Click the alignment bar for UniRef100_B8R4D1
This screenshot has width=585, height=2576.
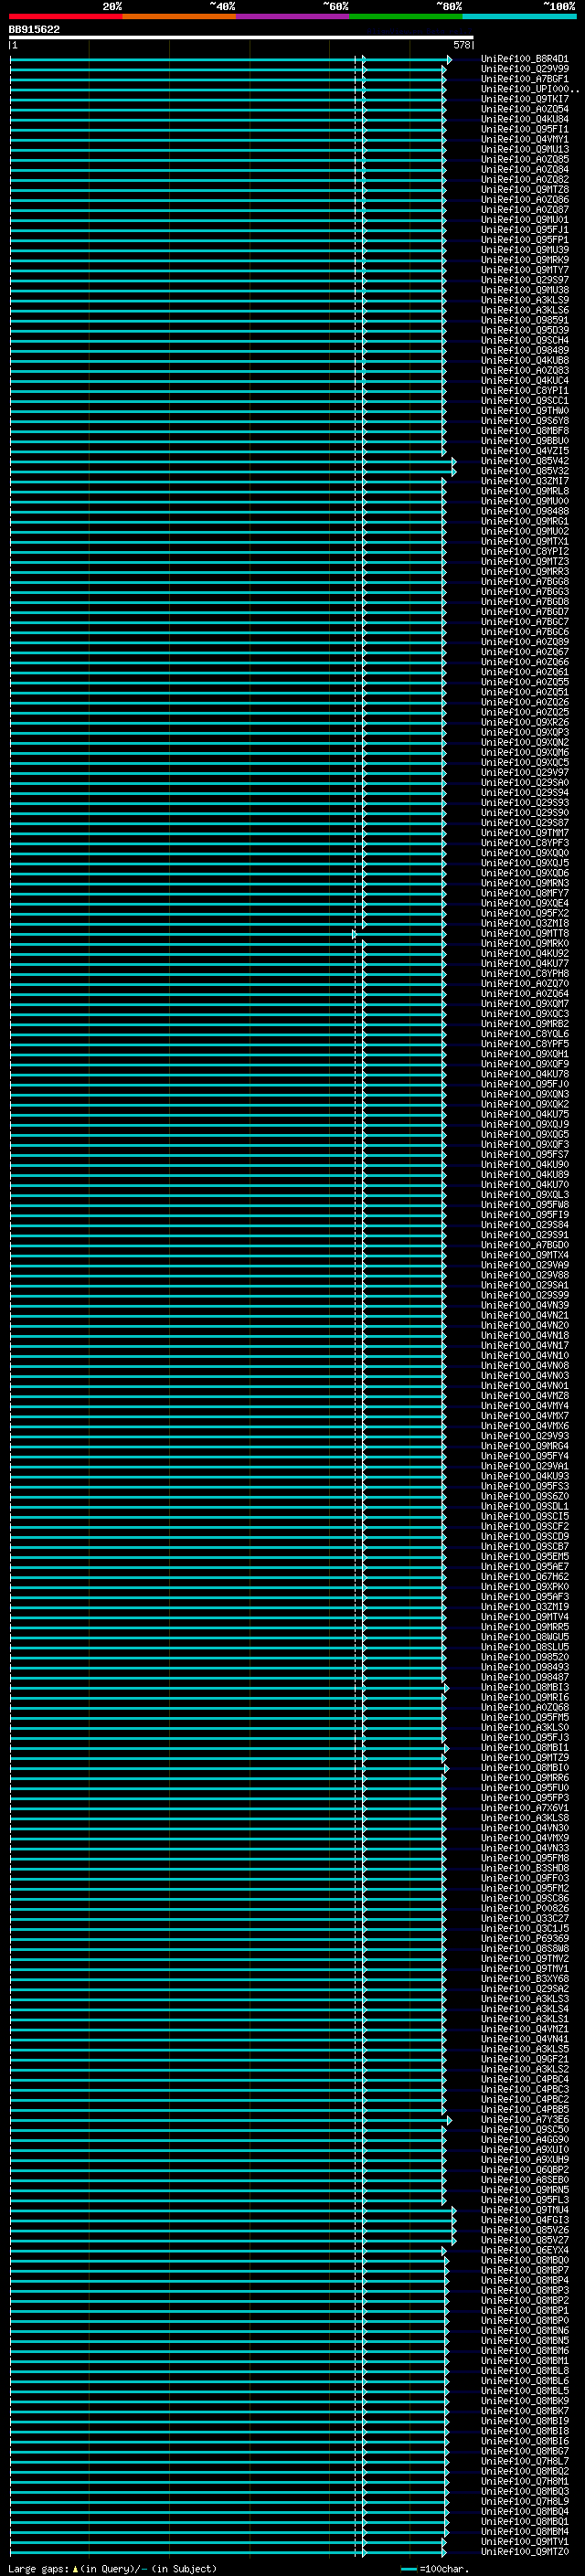tap(230, 60)
